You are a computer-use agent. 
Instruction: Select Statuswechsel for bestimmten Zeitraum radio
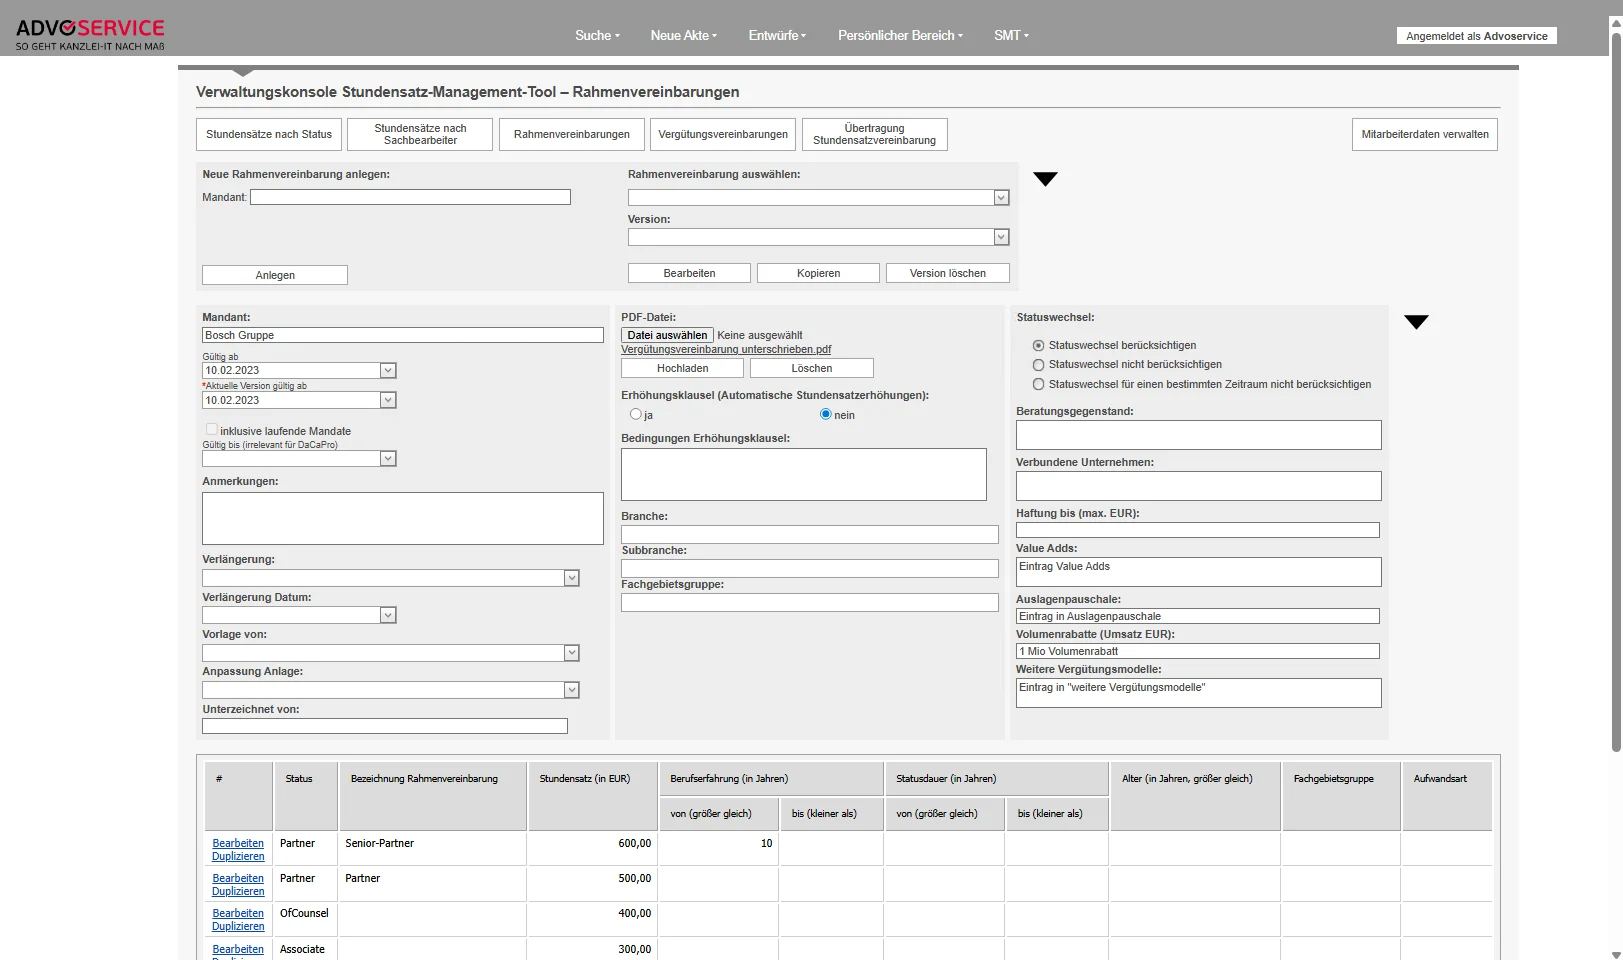1038,384
